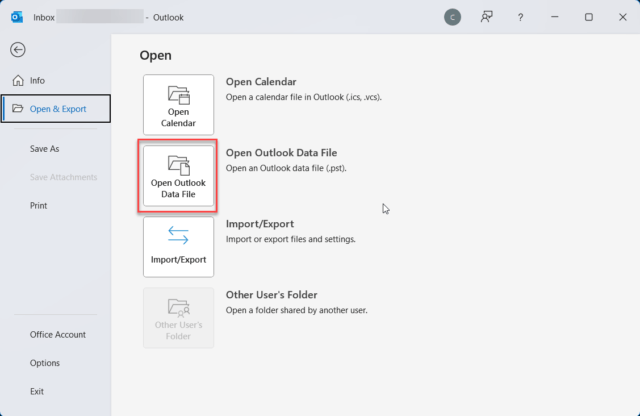The image size is (640, 416).
Task: Minimize the Outlook window
Action: 554,17
